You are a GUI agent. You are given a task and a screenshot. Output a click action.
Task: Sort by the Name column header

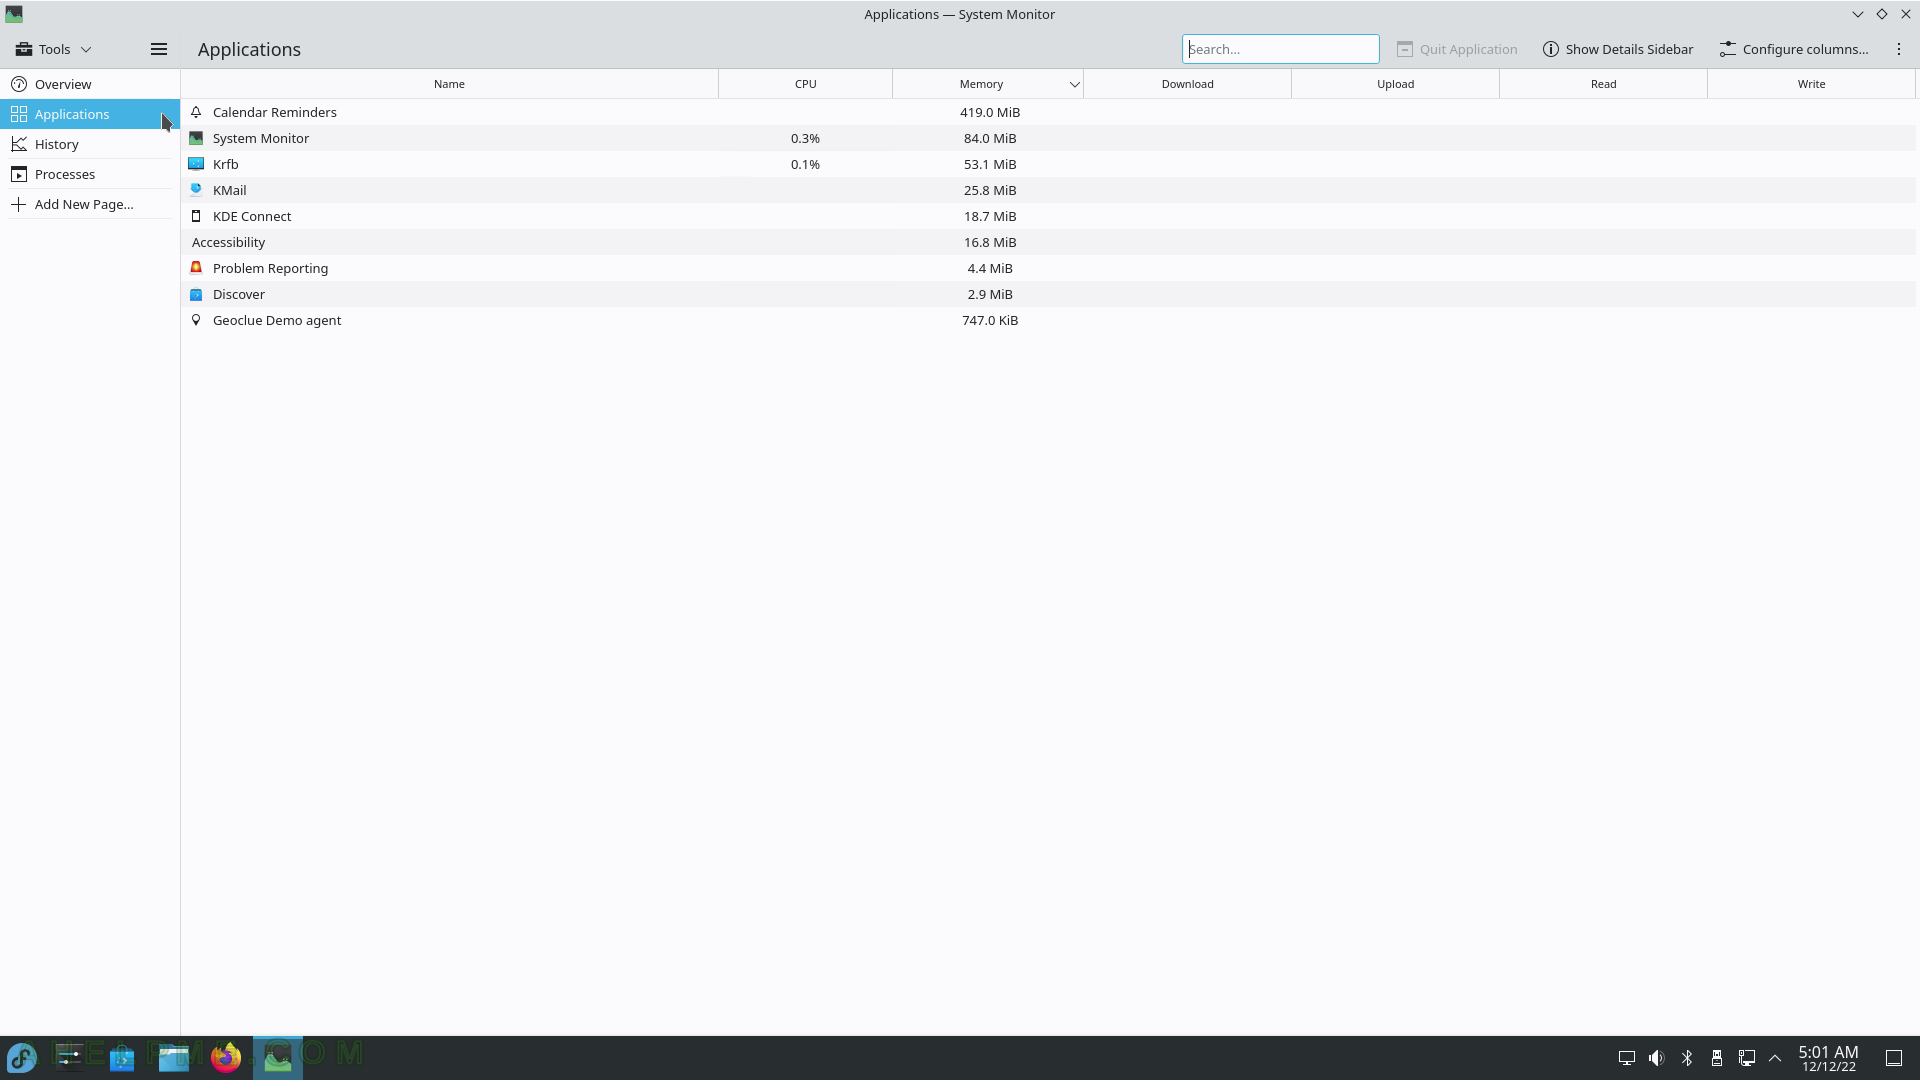click(449, 84)
